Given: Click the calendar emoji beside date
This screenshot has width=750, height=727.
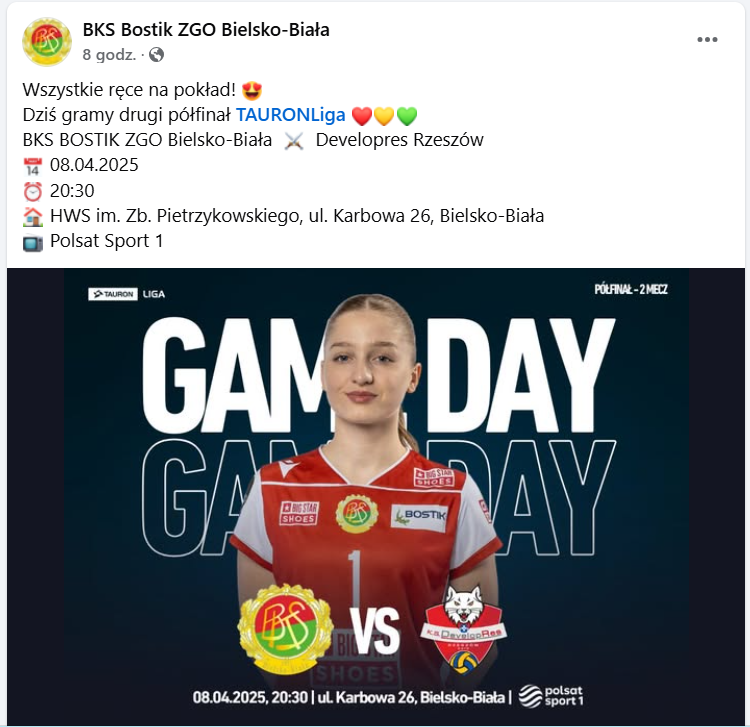Looking at the screenshot, I should point(33,166).
